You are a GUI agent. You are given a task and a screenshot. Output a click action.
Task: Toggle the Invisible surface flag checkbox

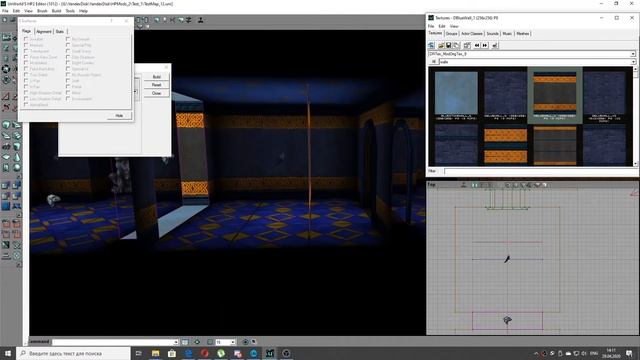26,39
